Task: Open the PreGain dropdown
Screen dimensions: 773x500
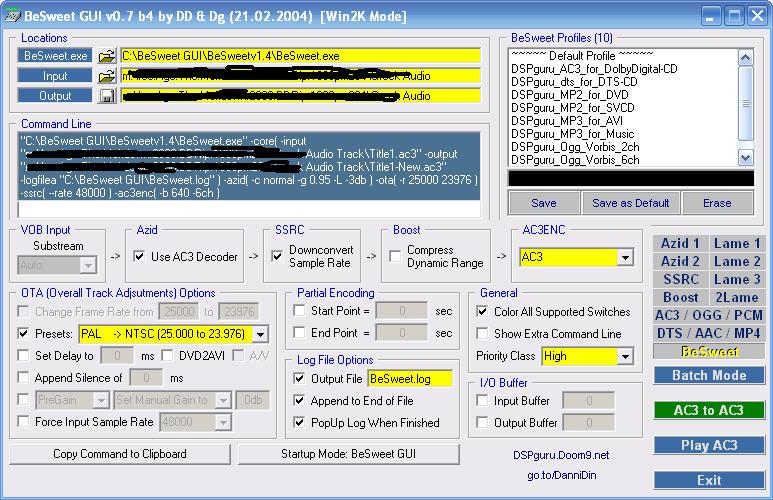Action: point(101,400)
